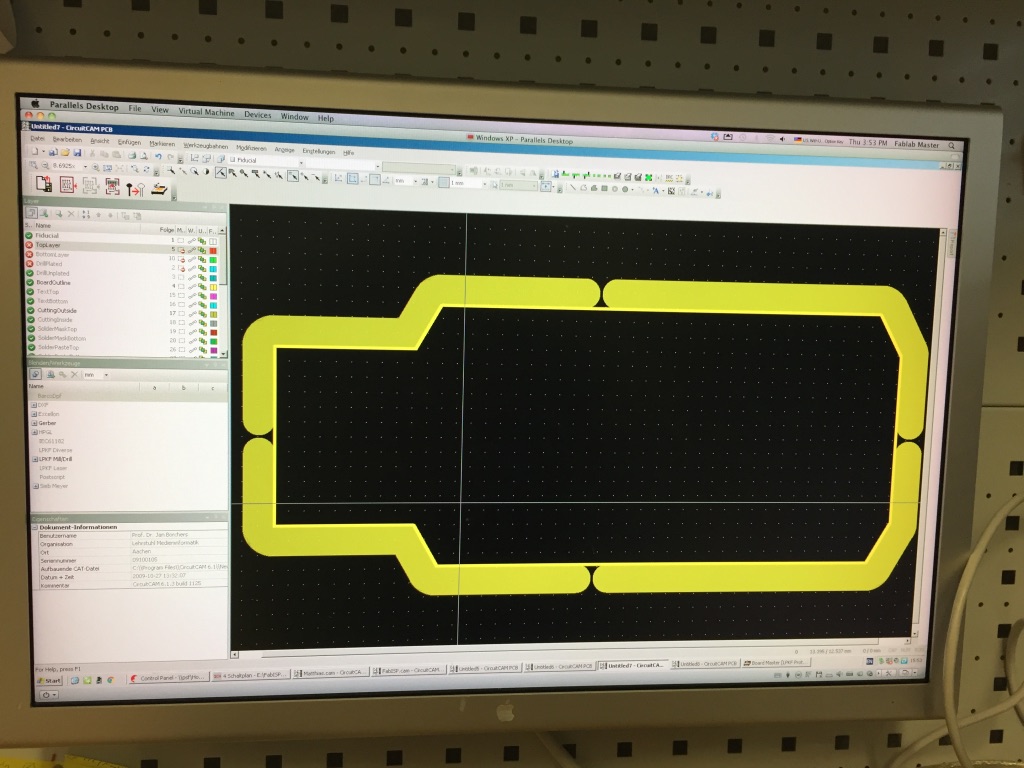
Task: Expand the DXF node in the tools tree
Action: (34, 405)
